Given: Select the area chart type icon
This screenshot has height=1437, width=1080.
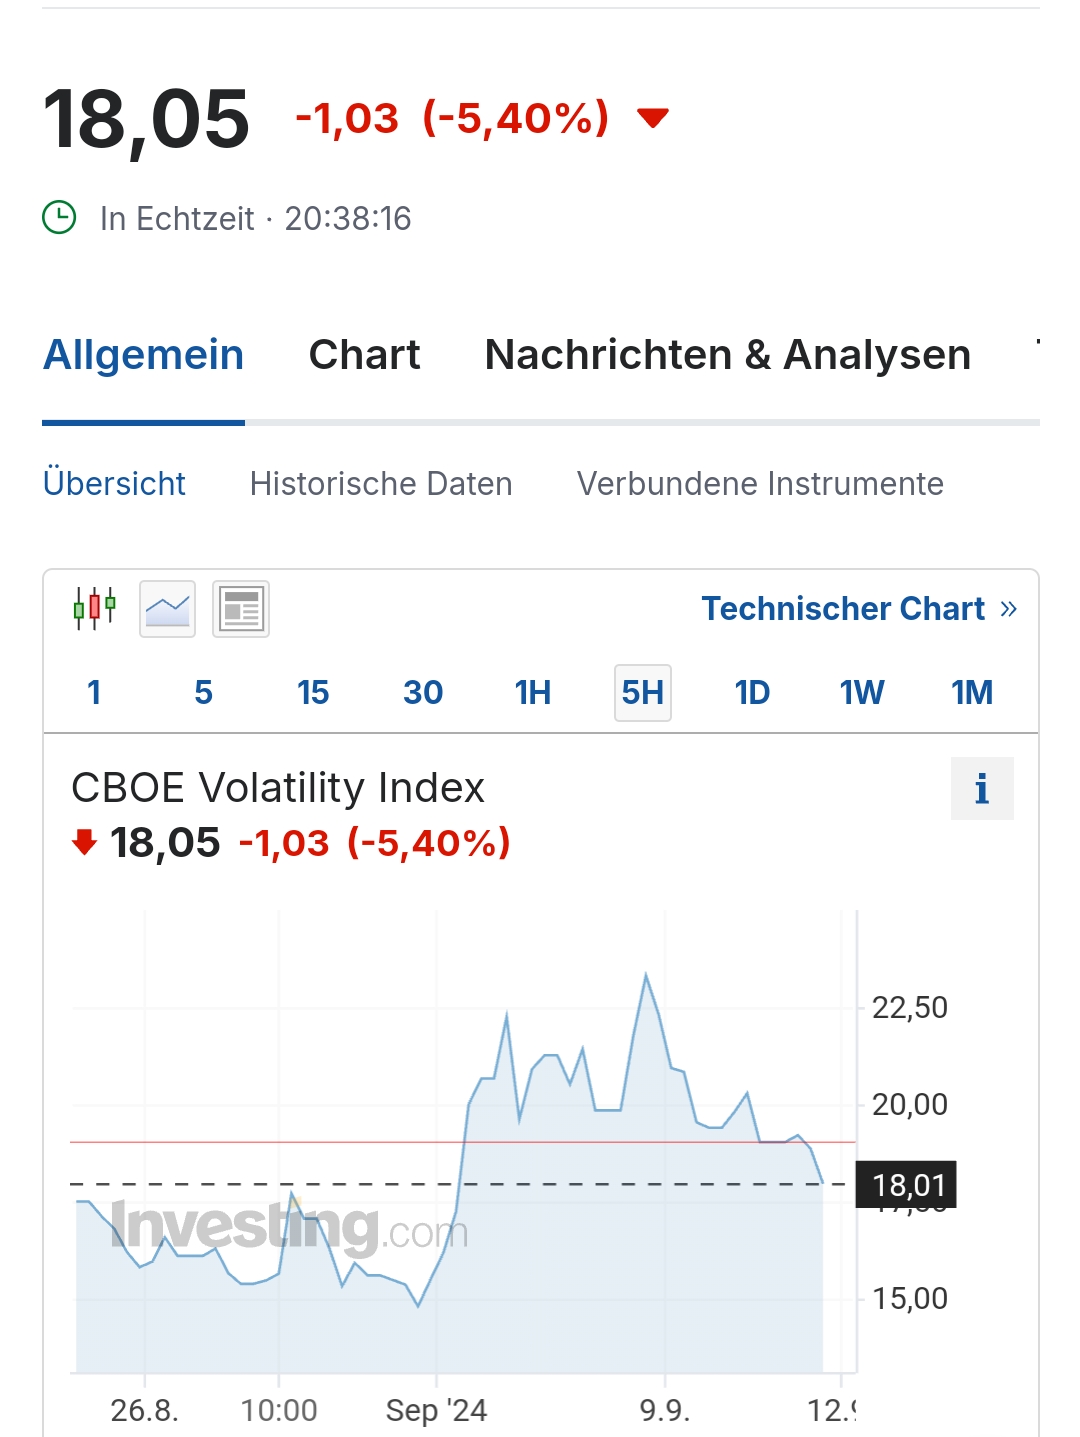Looking at the screenshot, I should pos(167,608).
